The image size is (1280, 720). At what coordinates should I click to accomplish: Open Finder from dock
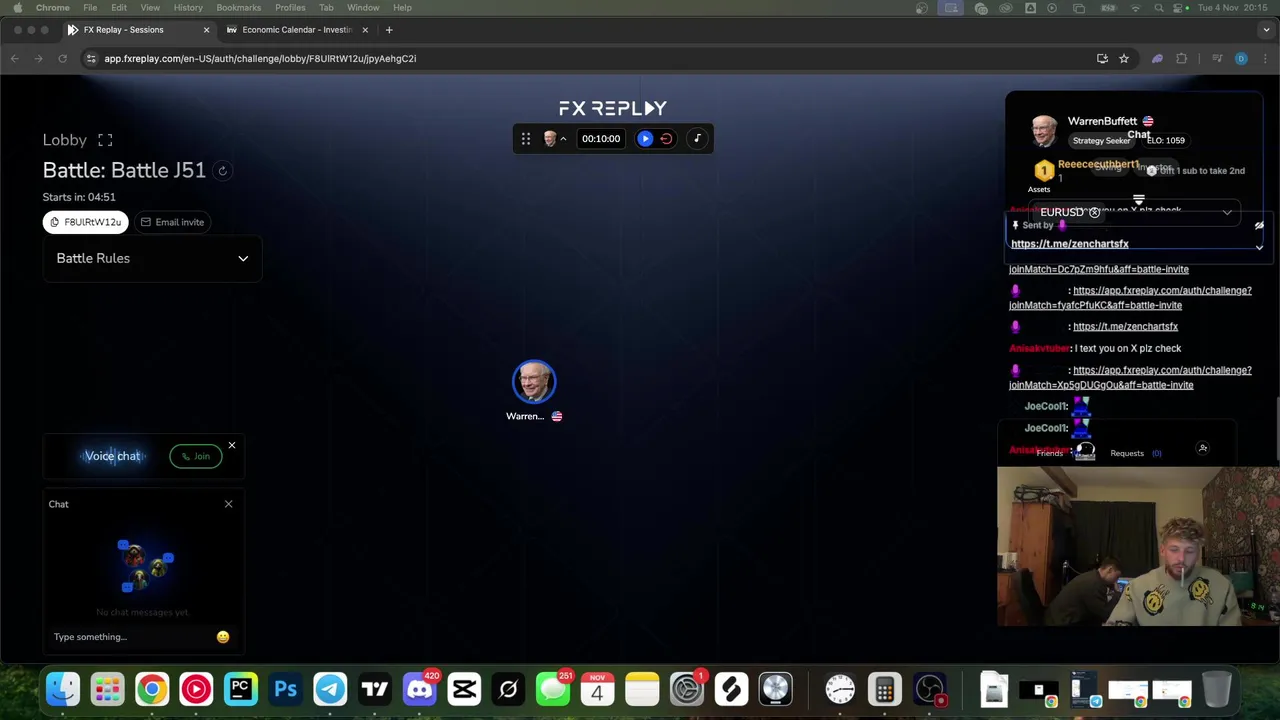[63, 689]
